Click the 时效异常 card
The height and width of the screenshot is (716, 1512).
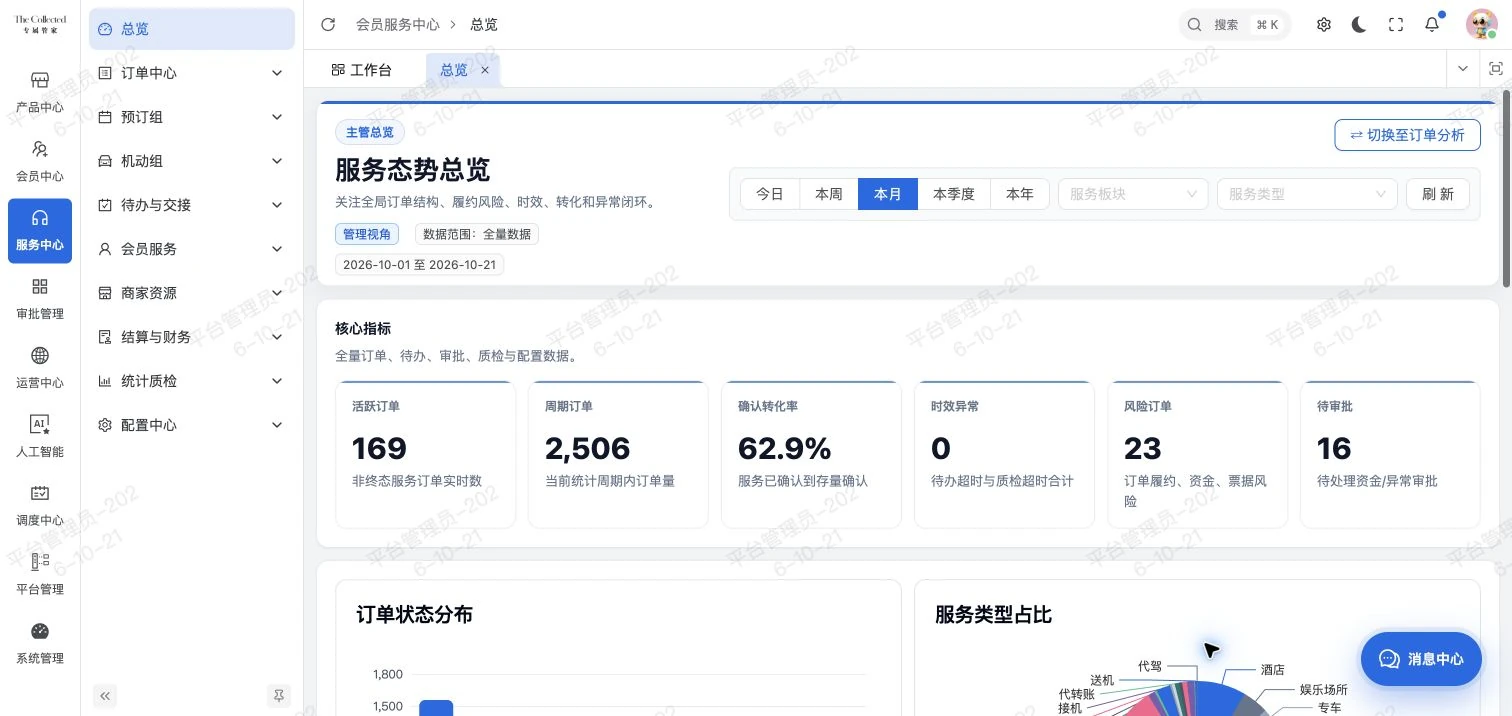pos(1004,454)
